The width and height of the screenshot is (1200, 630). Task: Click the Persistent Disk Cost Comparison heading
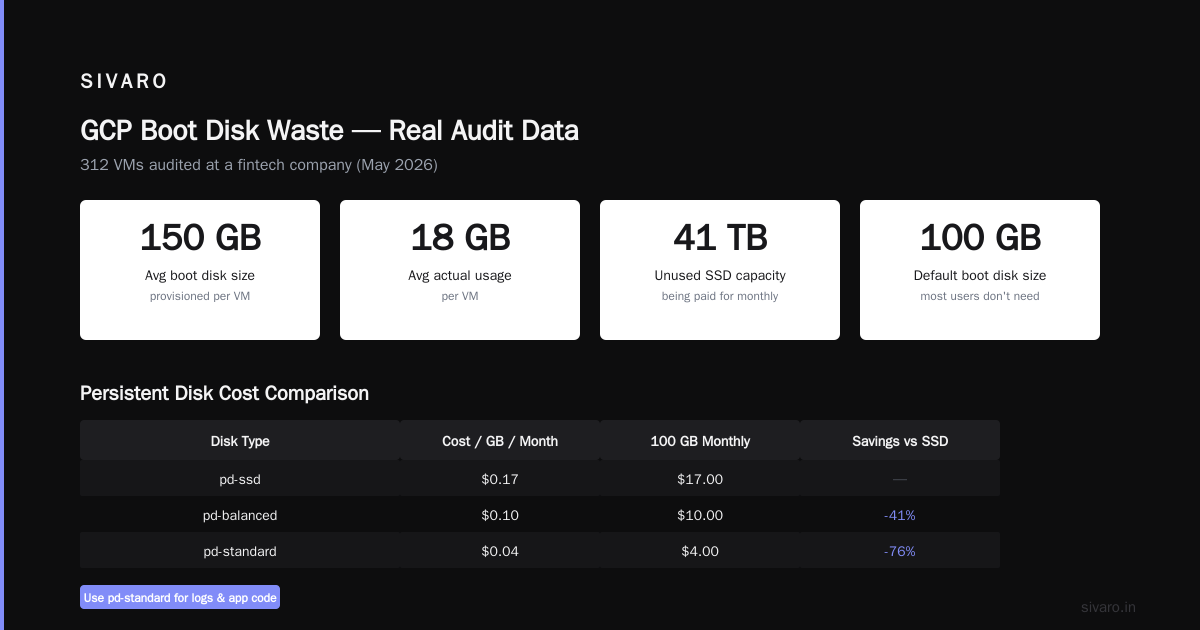click(224, 393)
